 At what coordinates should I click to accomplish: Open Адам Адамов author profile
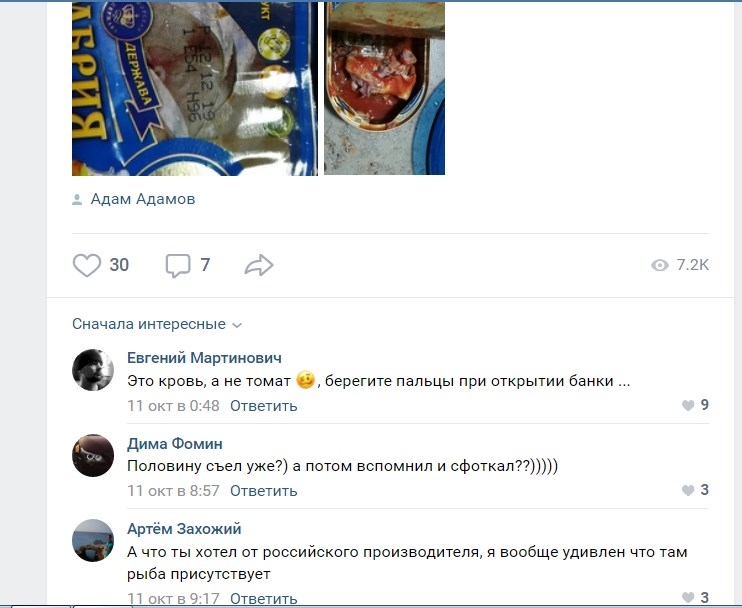click(143, 199)
